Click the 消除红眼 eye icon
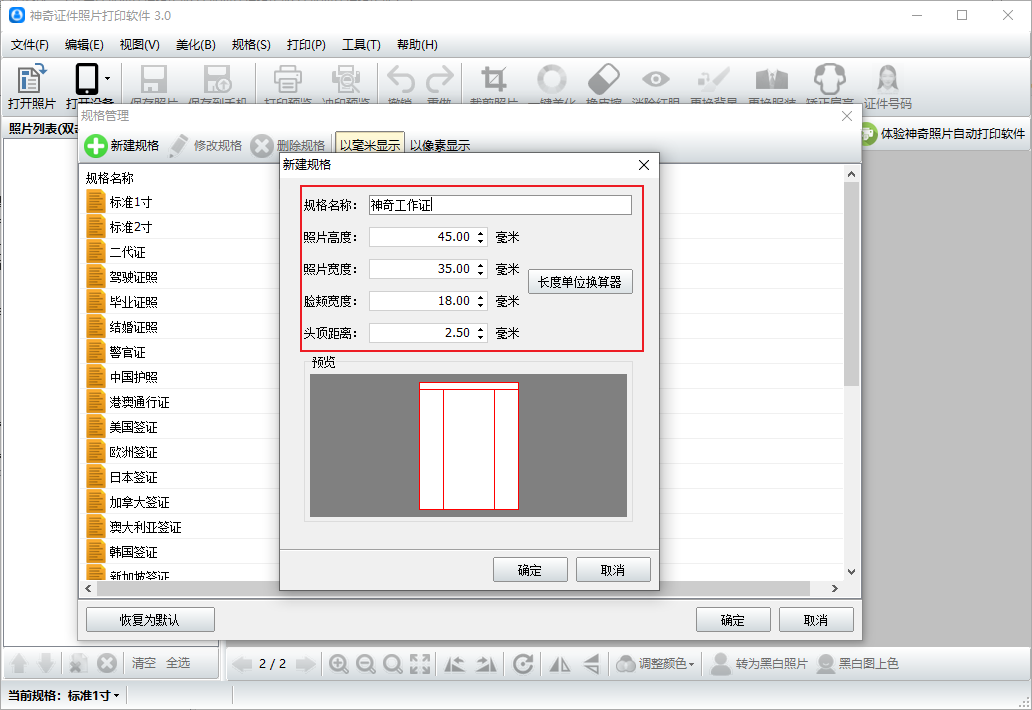 (x=656, y=79)
